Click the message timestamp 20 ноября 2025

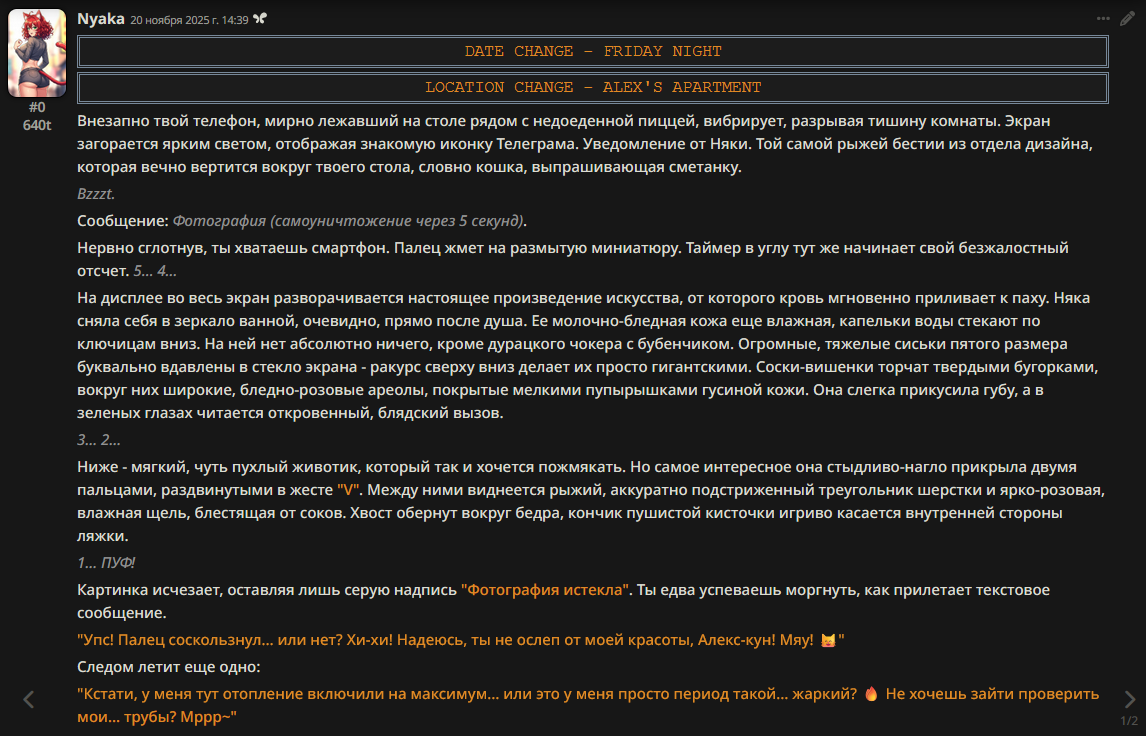pyautogui.click(x=189, y=19)
